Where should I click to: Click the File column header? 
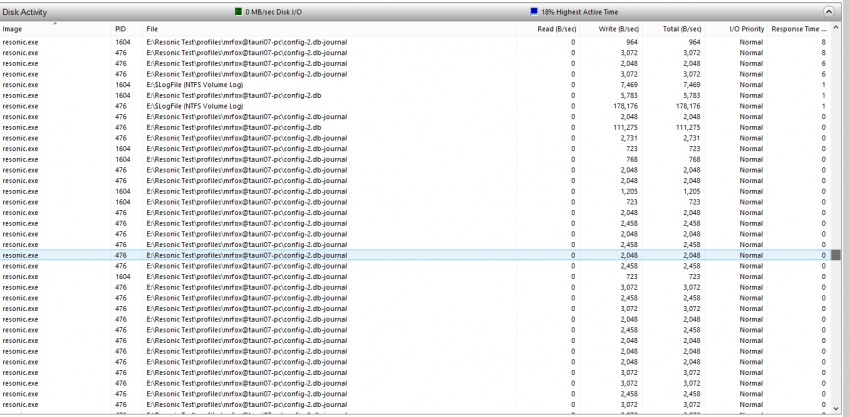click(x=152, y=29)
